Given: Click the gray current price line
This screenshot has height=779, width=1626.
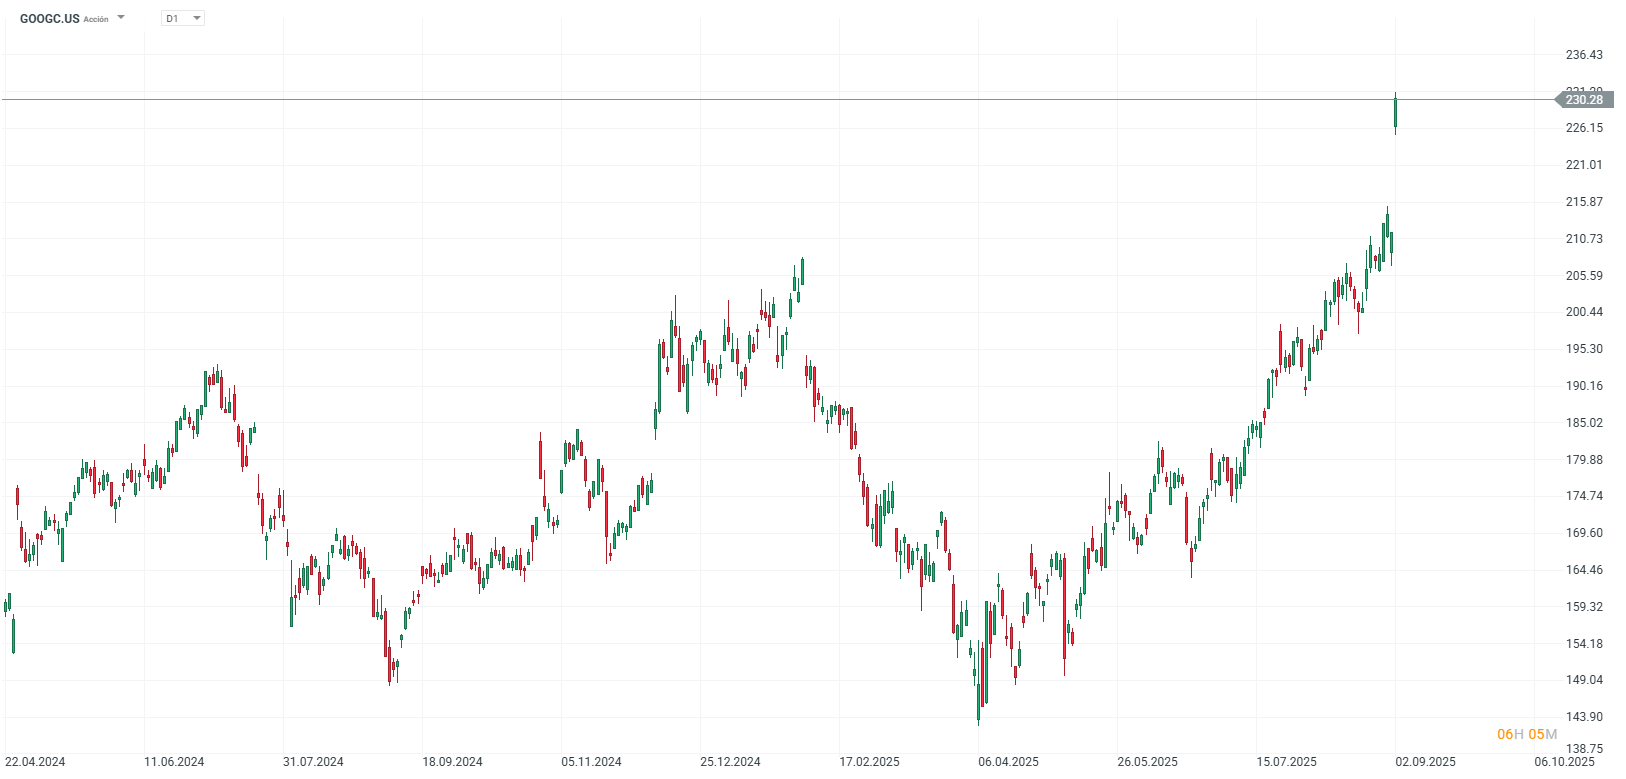Looking at the screenshot, I should (x=700, y=100).
